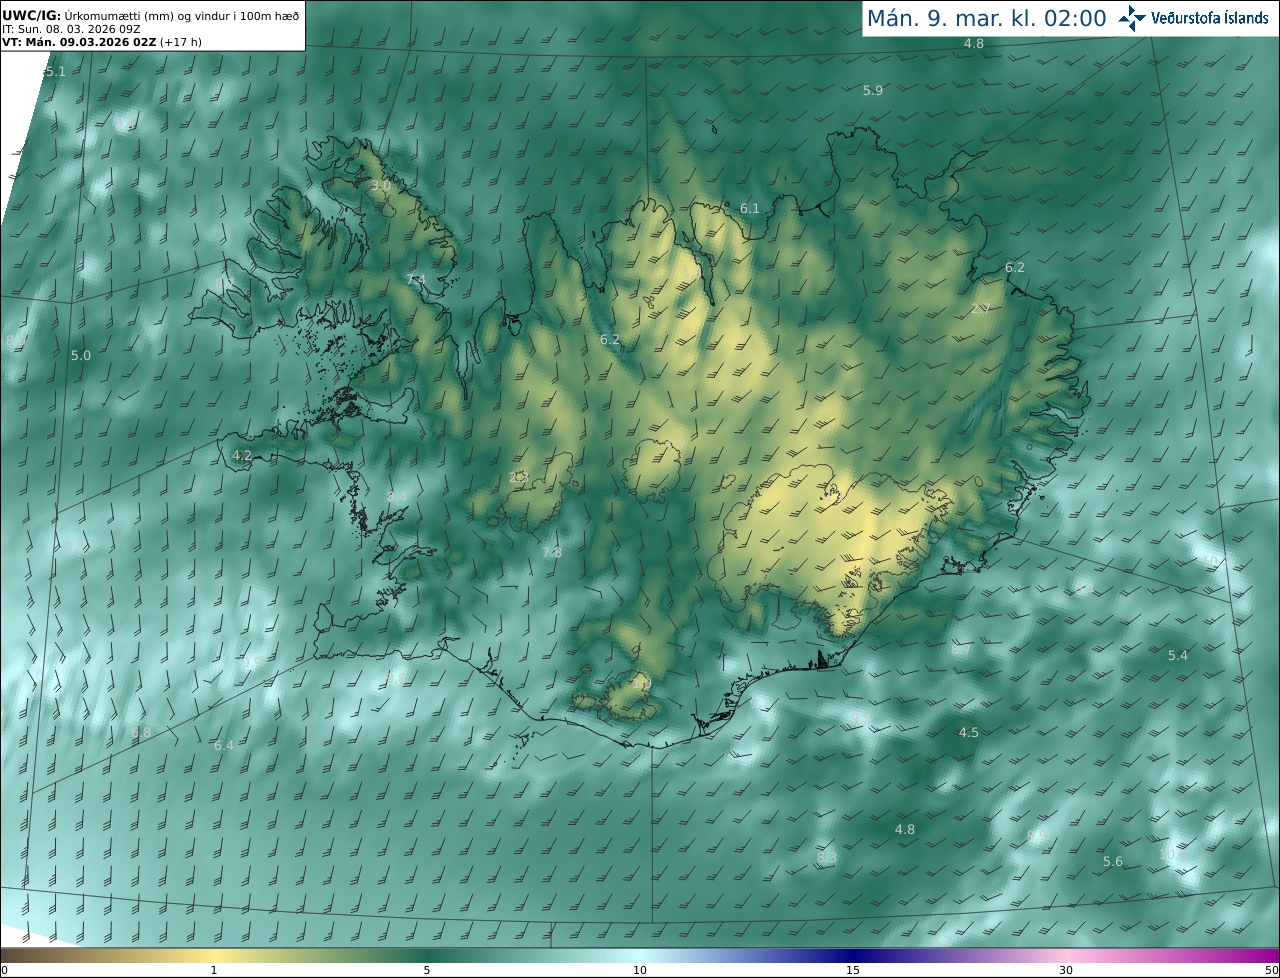Click the 6.1 value on the map
This screenshot has width=1280, height=978.
(x=750, y=209)
